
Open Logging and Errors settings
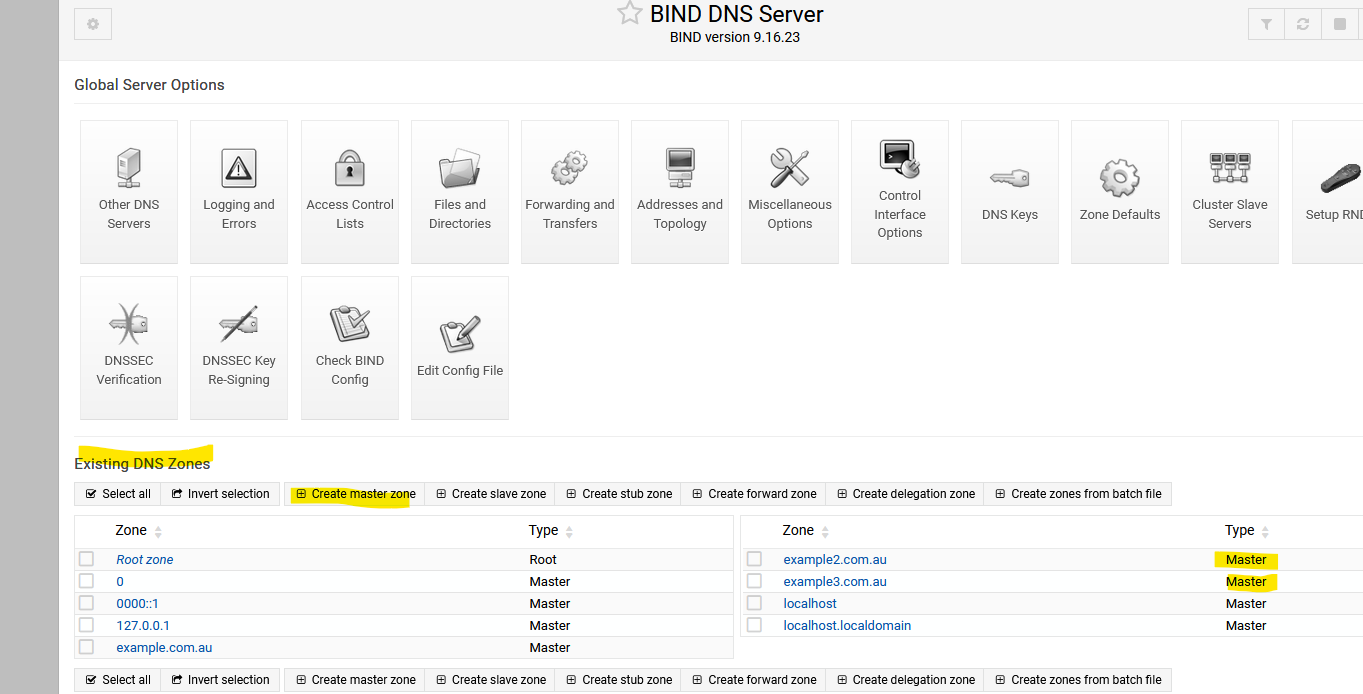point(239,192)
